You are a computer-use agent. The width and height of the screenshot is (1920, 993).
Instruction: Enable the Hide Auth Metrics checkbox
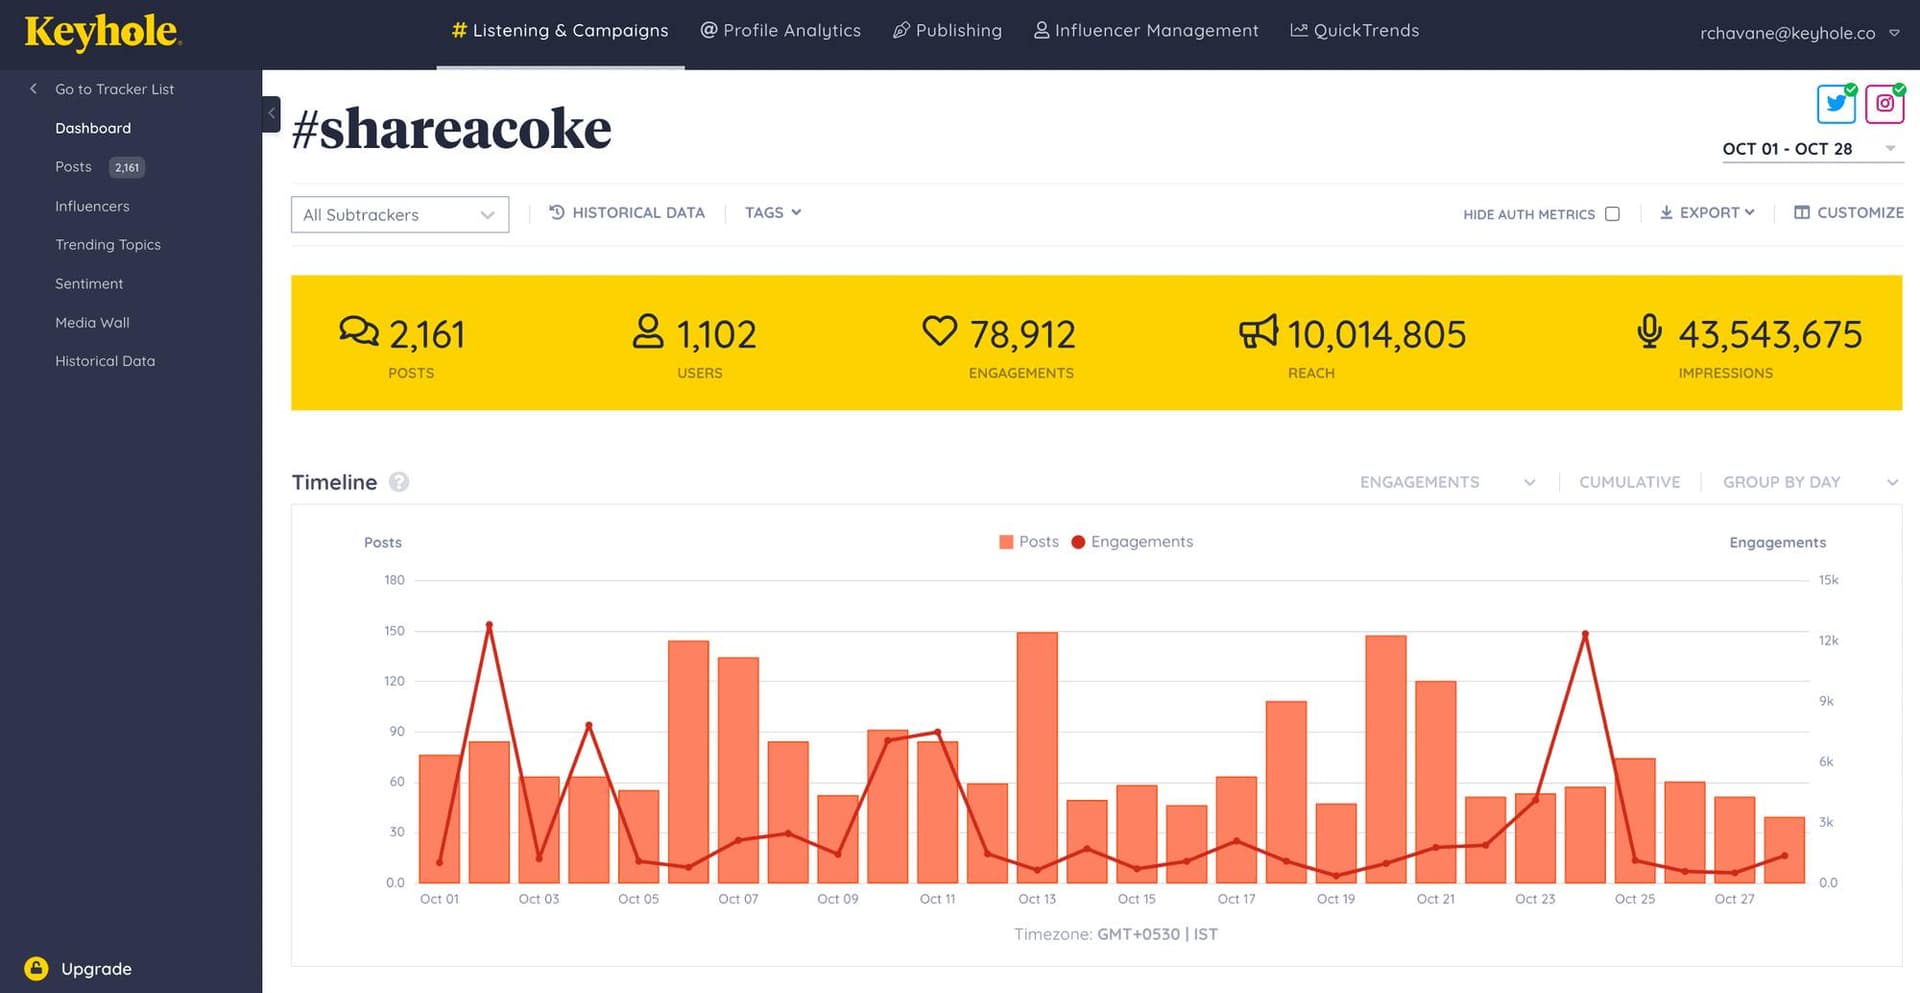(1612, 213)
